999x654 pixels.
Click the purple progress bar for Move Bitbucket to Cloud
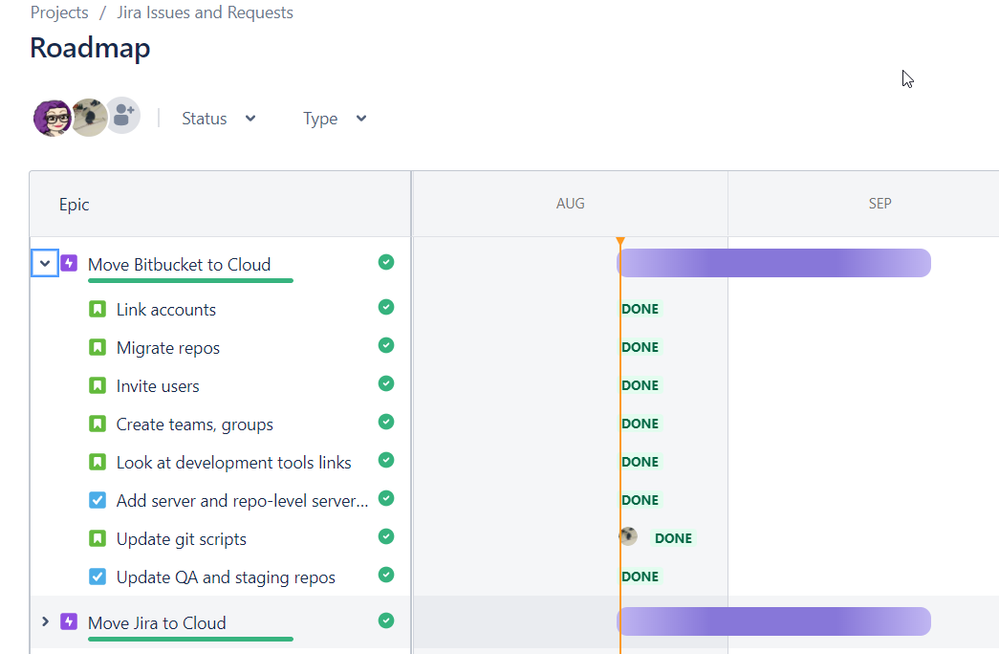[774, 263]
